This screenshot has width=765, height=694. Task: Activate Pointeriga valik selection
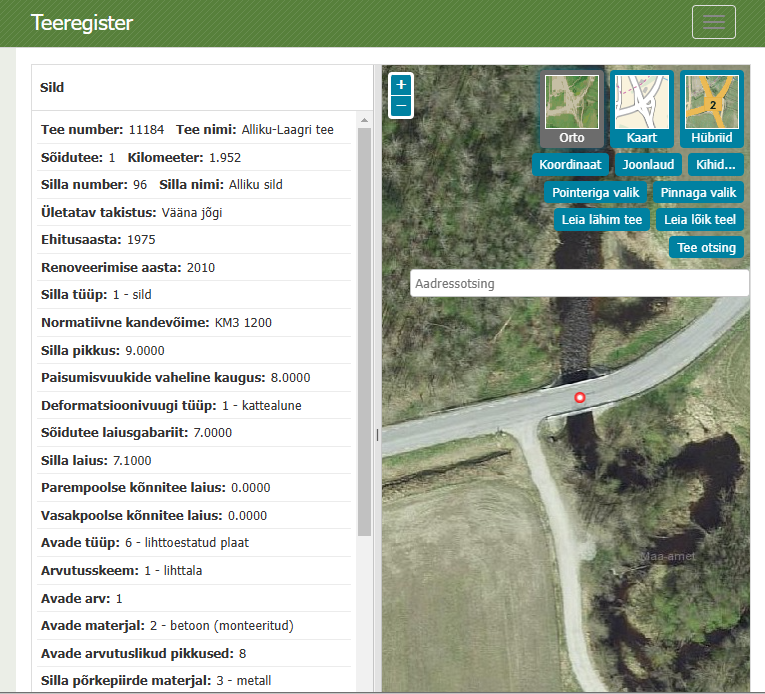pyautogui.click(x=595, y=192)
